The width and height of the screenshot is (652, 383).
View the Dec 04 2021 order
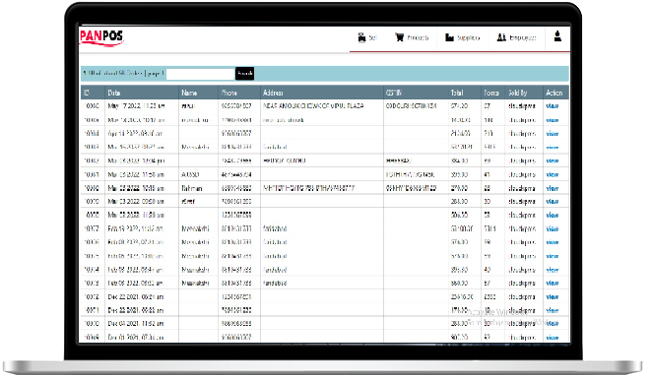[x=552, y=323]
